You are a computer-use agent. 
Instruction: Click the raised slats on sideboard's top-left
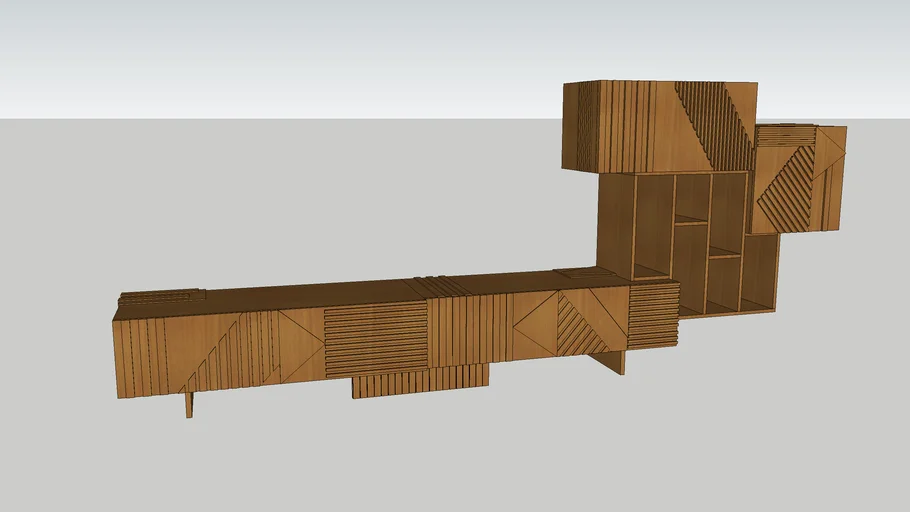162,297
